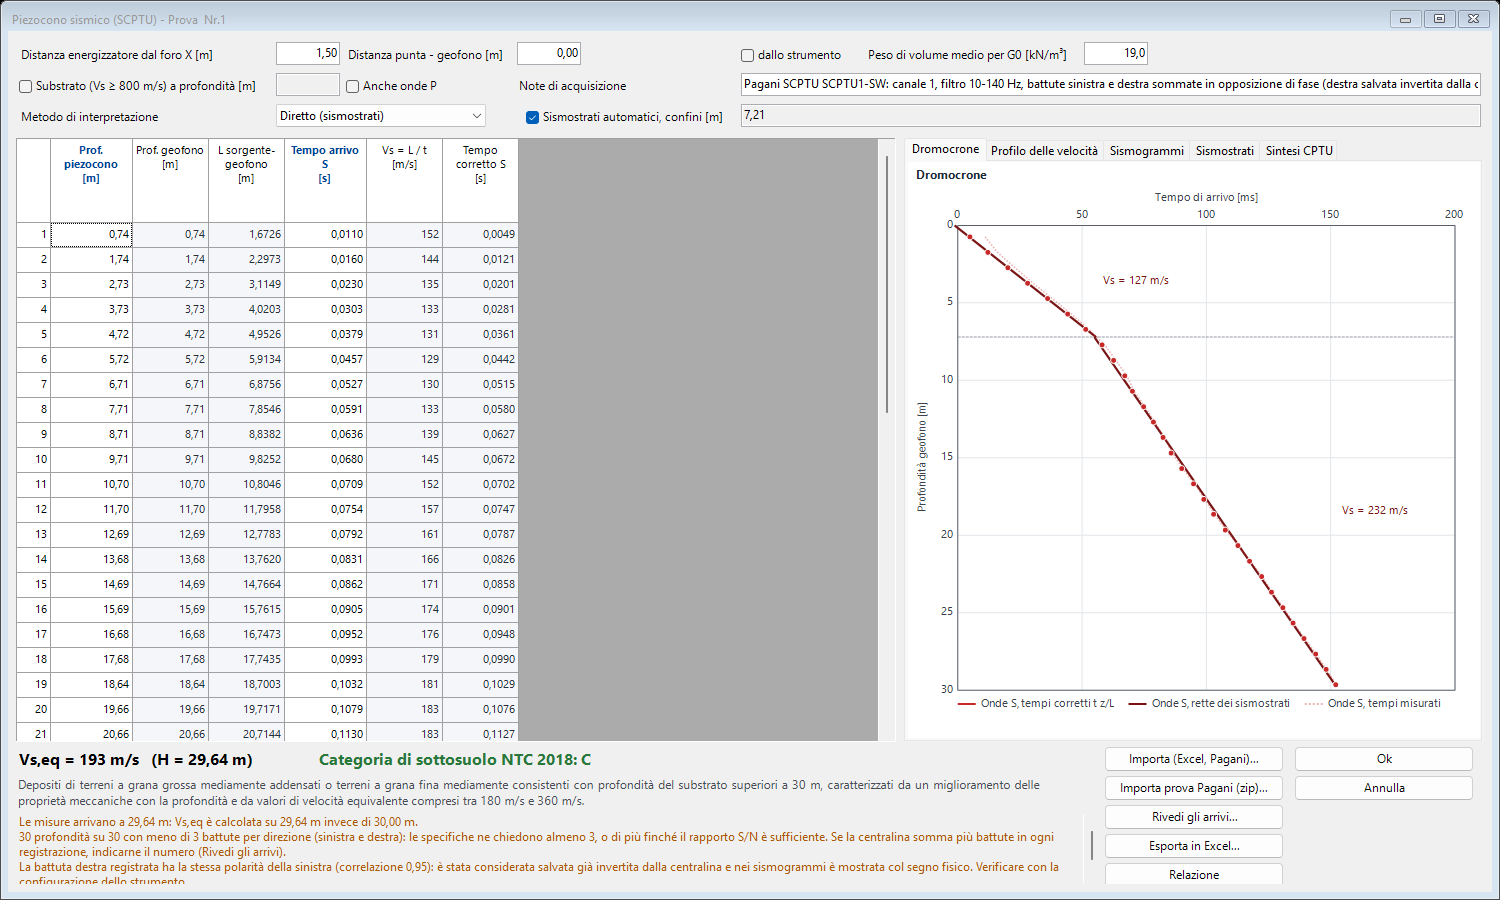
Task: Select the Sismostrati tab
Action: click(1224, 151)
